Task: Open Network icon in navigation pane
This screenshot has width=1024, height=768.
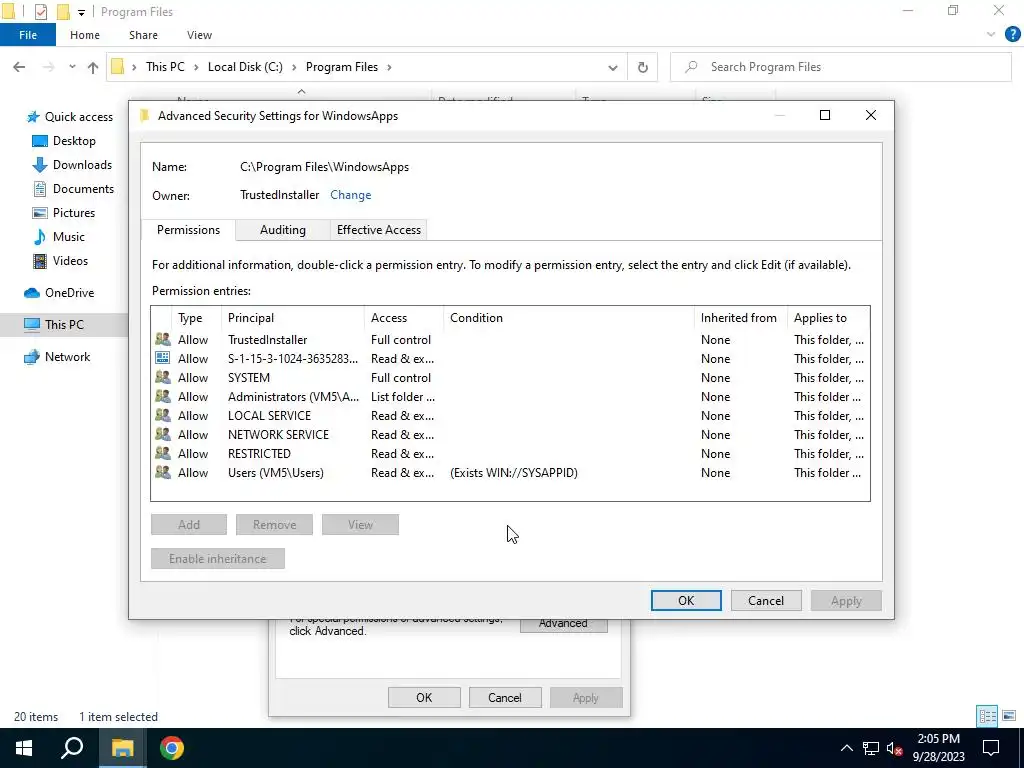Action: coord(32,357)
